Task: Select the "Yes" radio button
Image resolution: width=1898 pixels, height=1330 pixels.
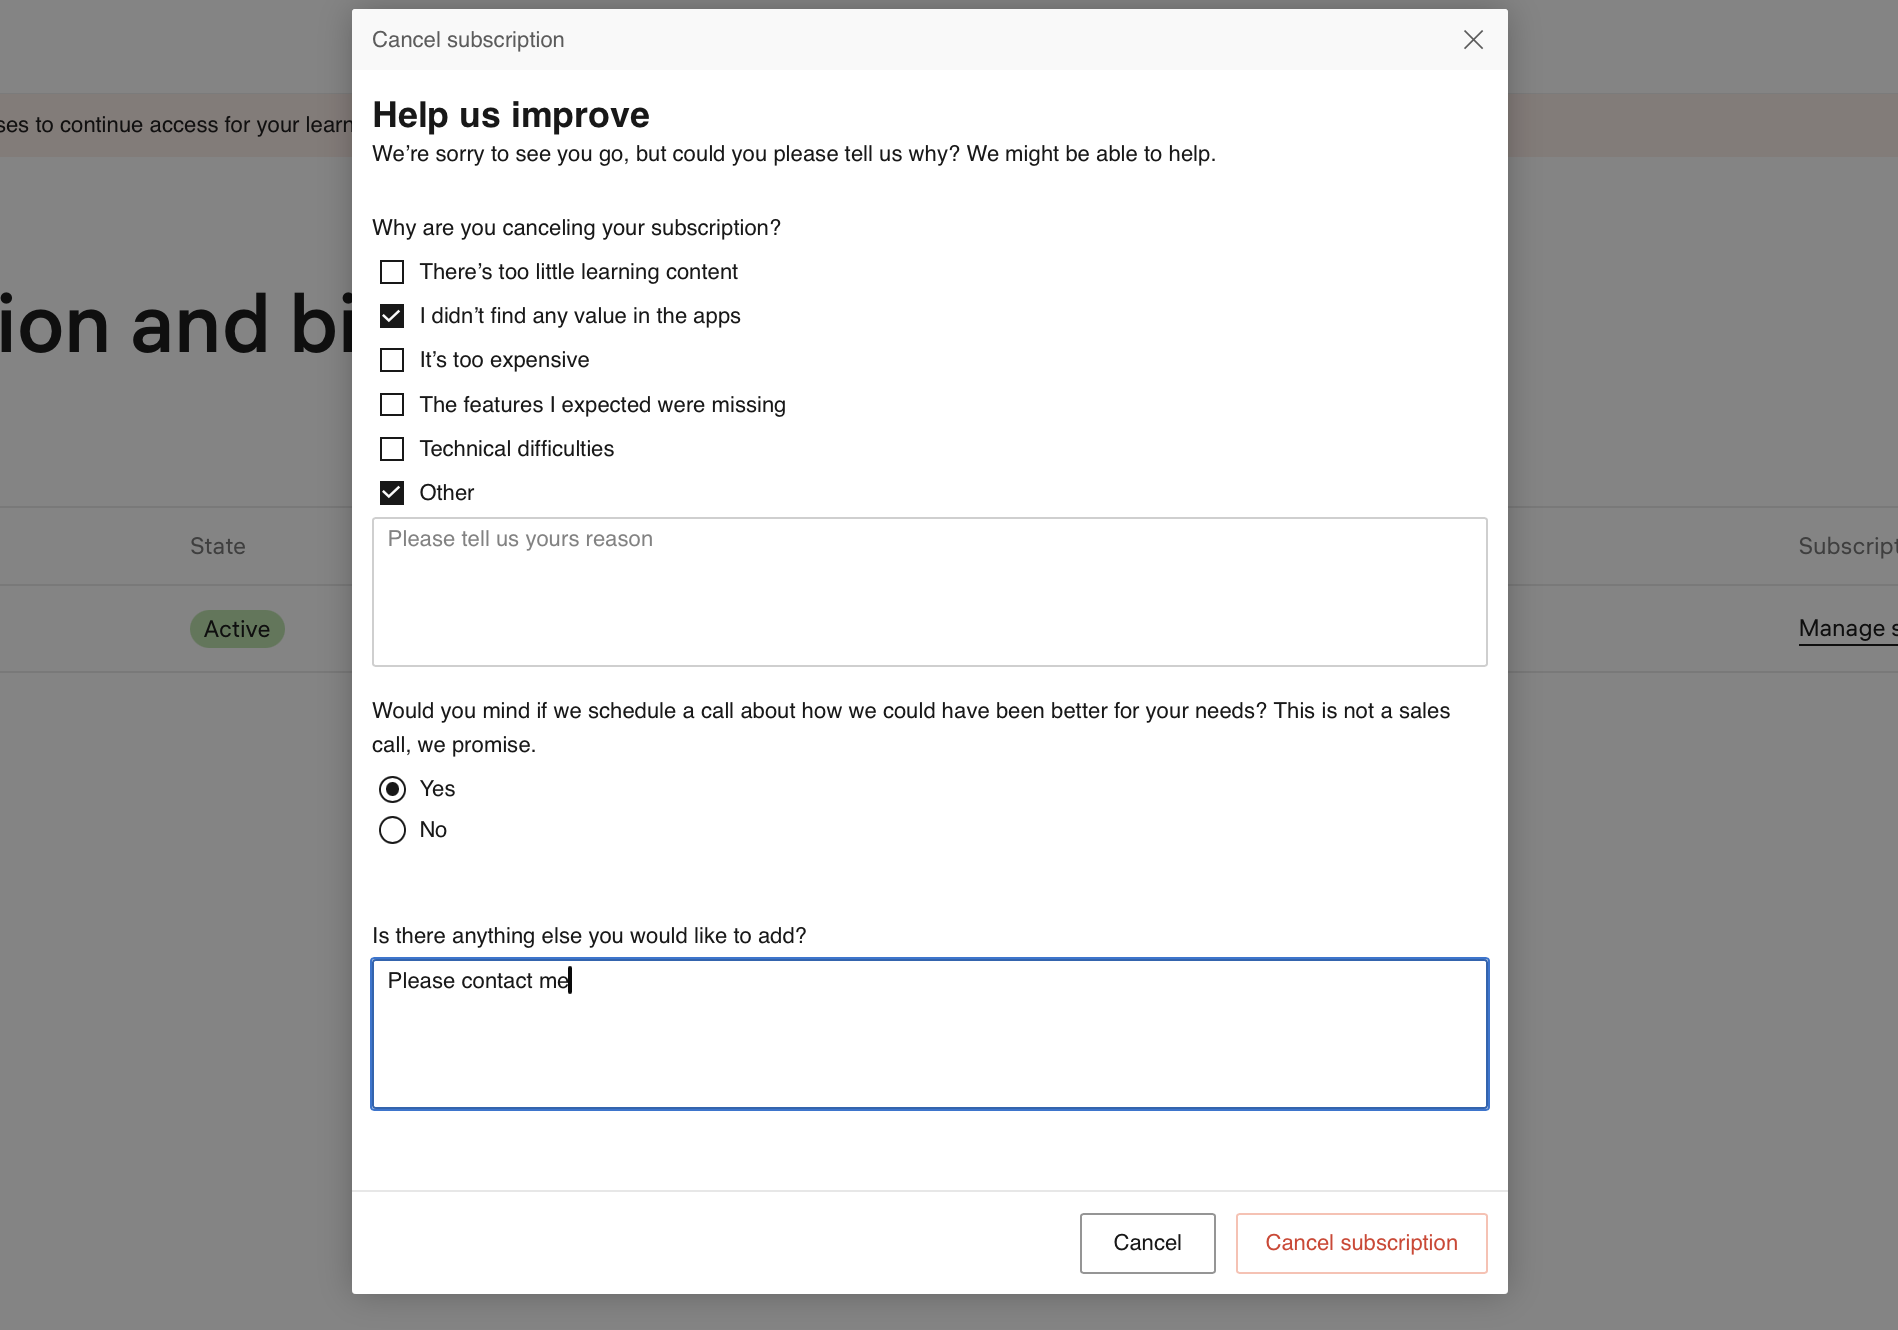Action: [392, 789]
